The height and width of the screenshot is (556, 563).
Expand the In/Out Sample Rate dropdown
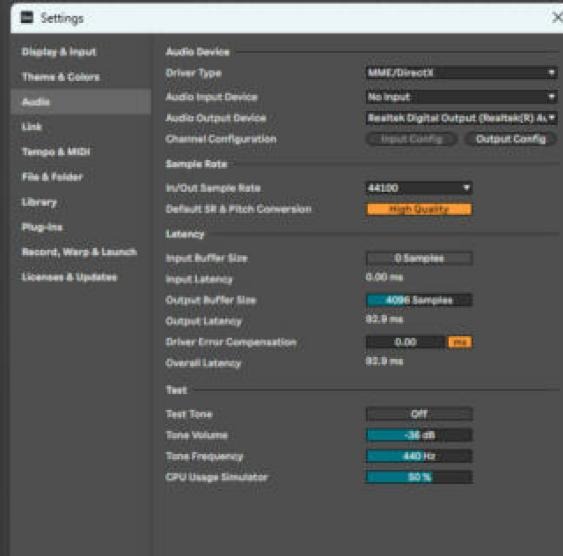[419, 188]
